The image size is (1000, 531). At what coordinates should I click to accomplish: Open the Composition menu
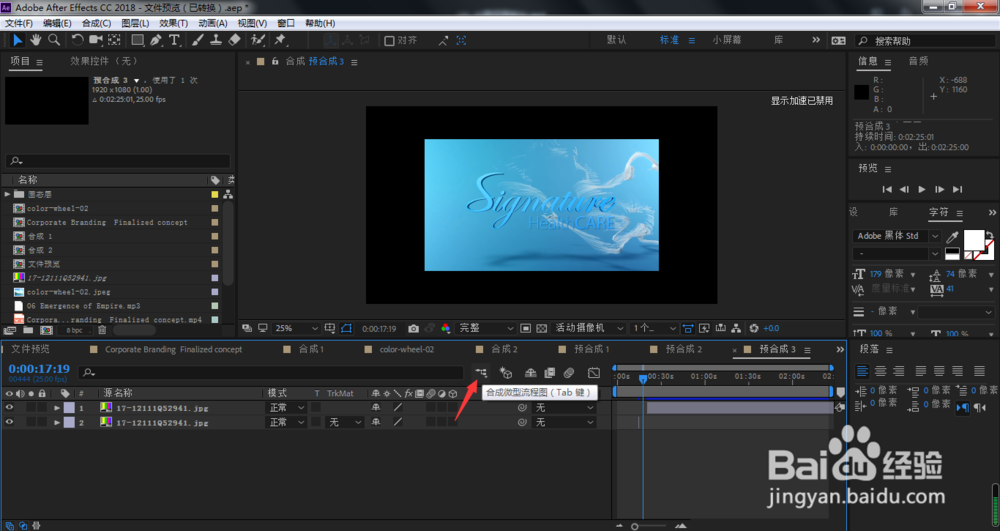coord(96,23)
